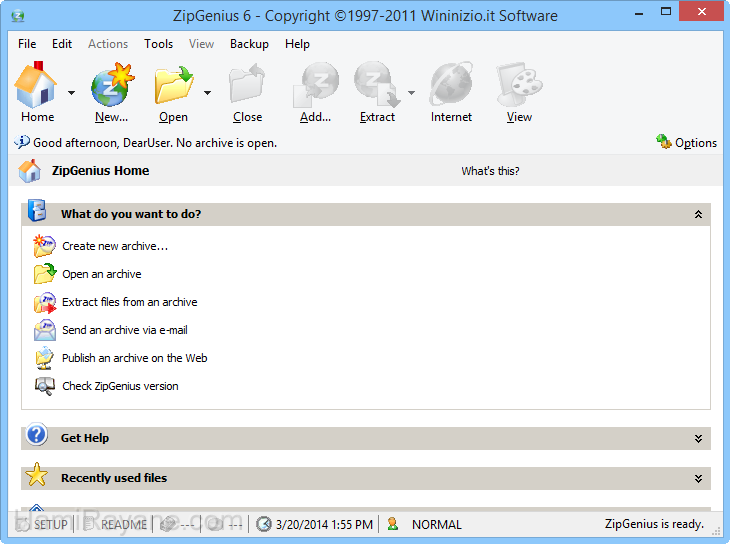Click the Open folder toolbar icon
Image resolution: width=730 pixels, height=544 pixels.
[174, 86]
